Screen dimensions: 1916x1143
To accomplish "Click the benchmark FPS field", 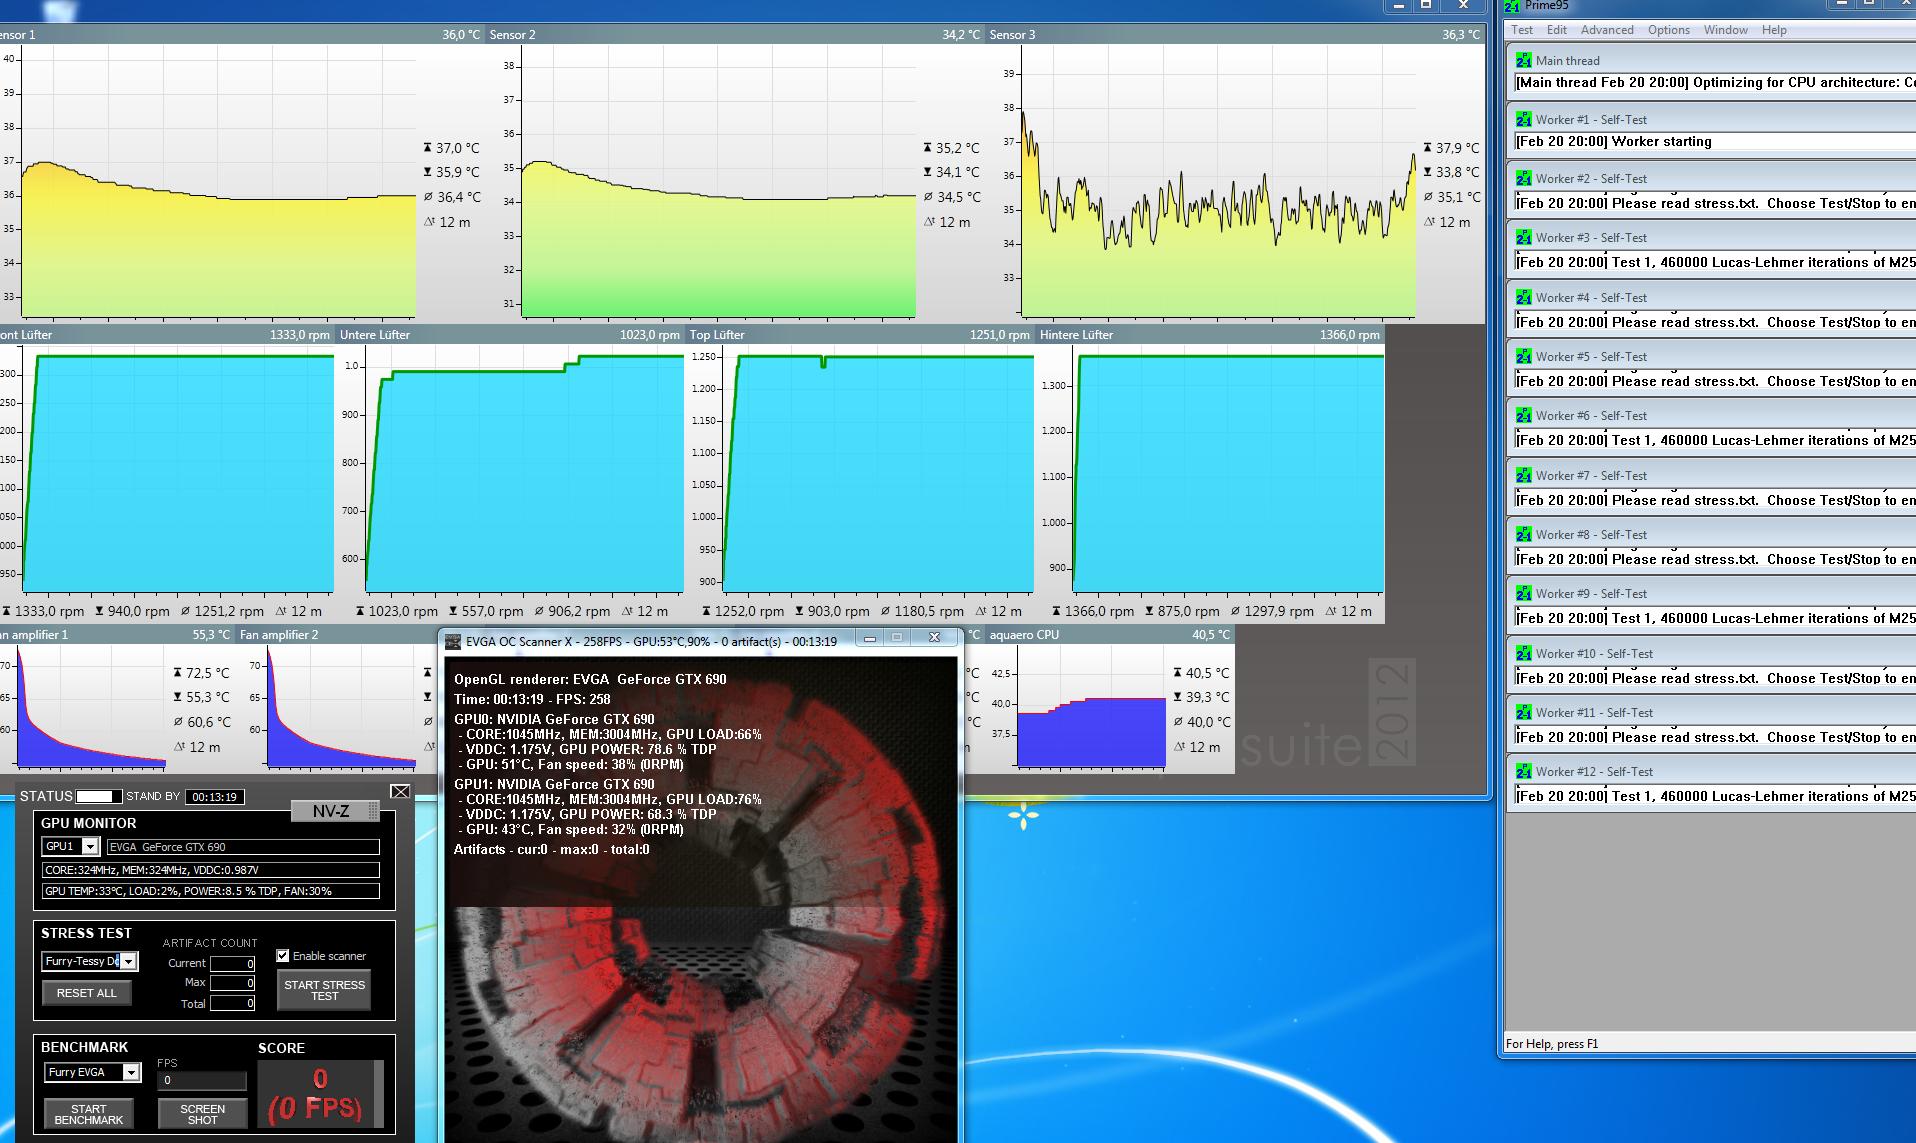I will pyautogui.click(x=202, y=1081).
